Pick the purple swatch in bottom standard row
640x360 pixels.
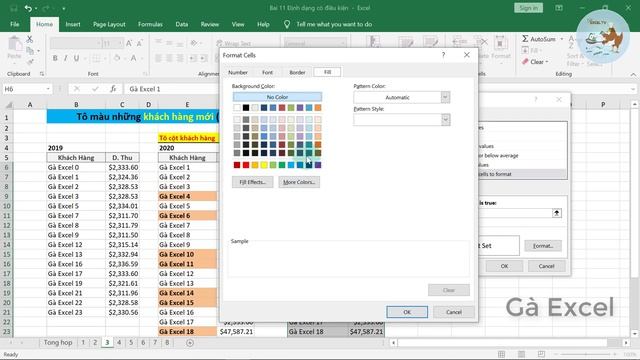[x=318, y=165]
